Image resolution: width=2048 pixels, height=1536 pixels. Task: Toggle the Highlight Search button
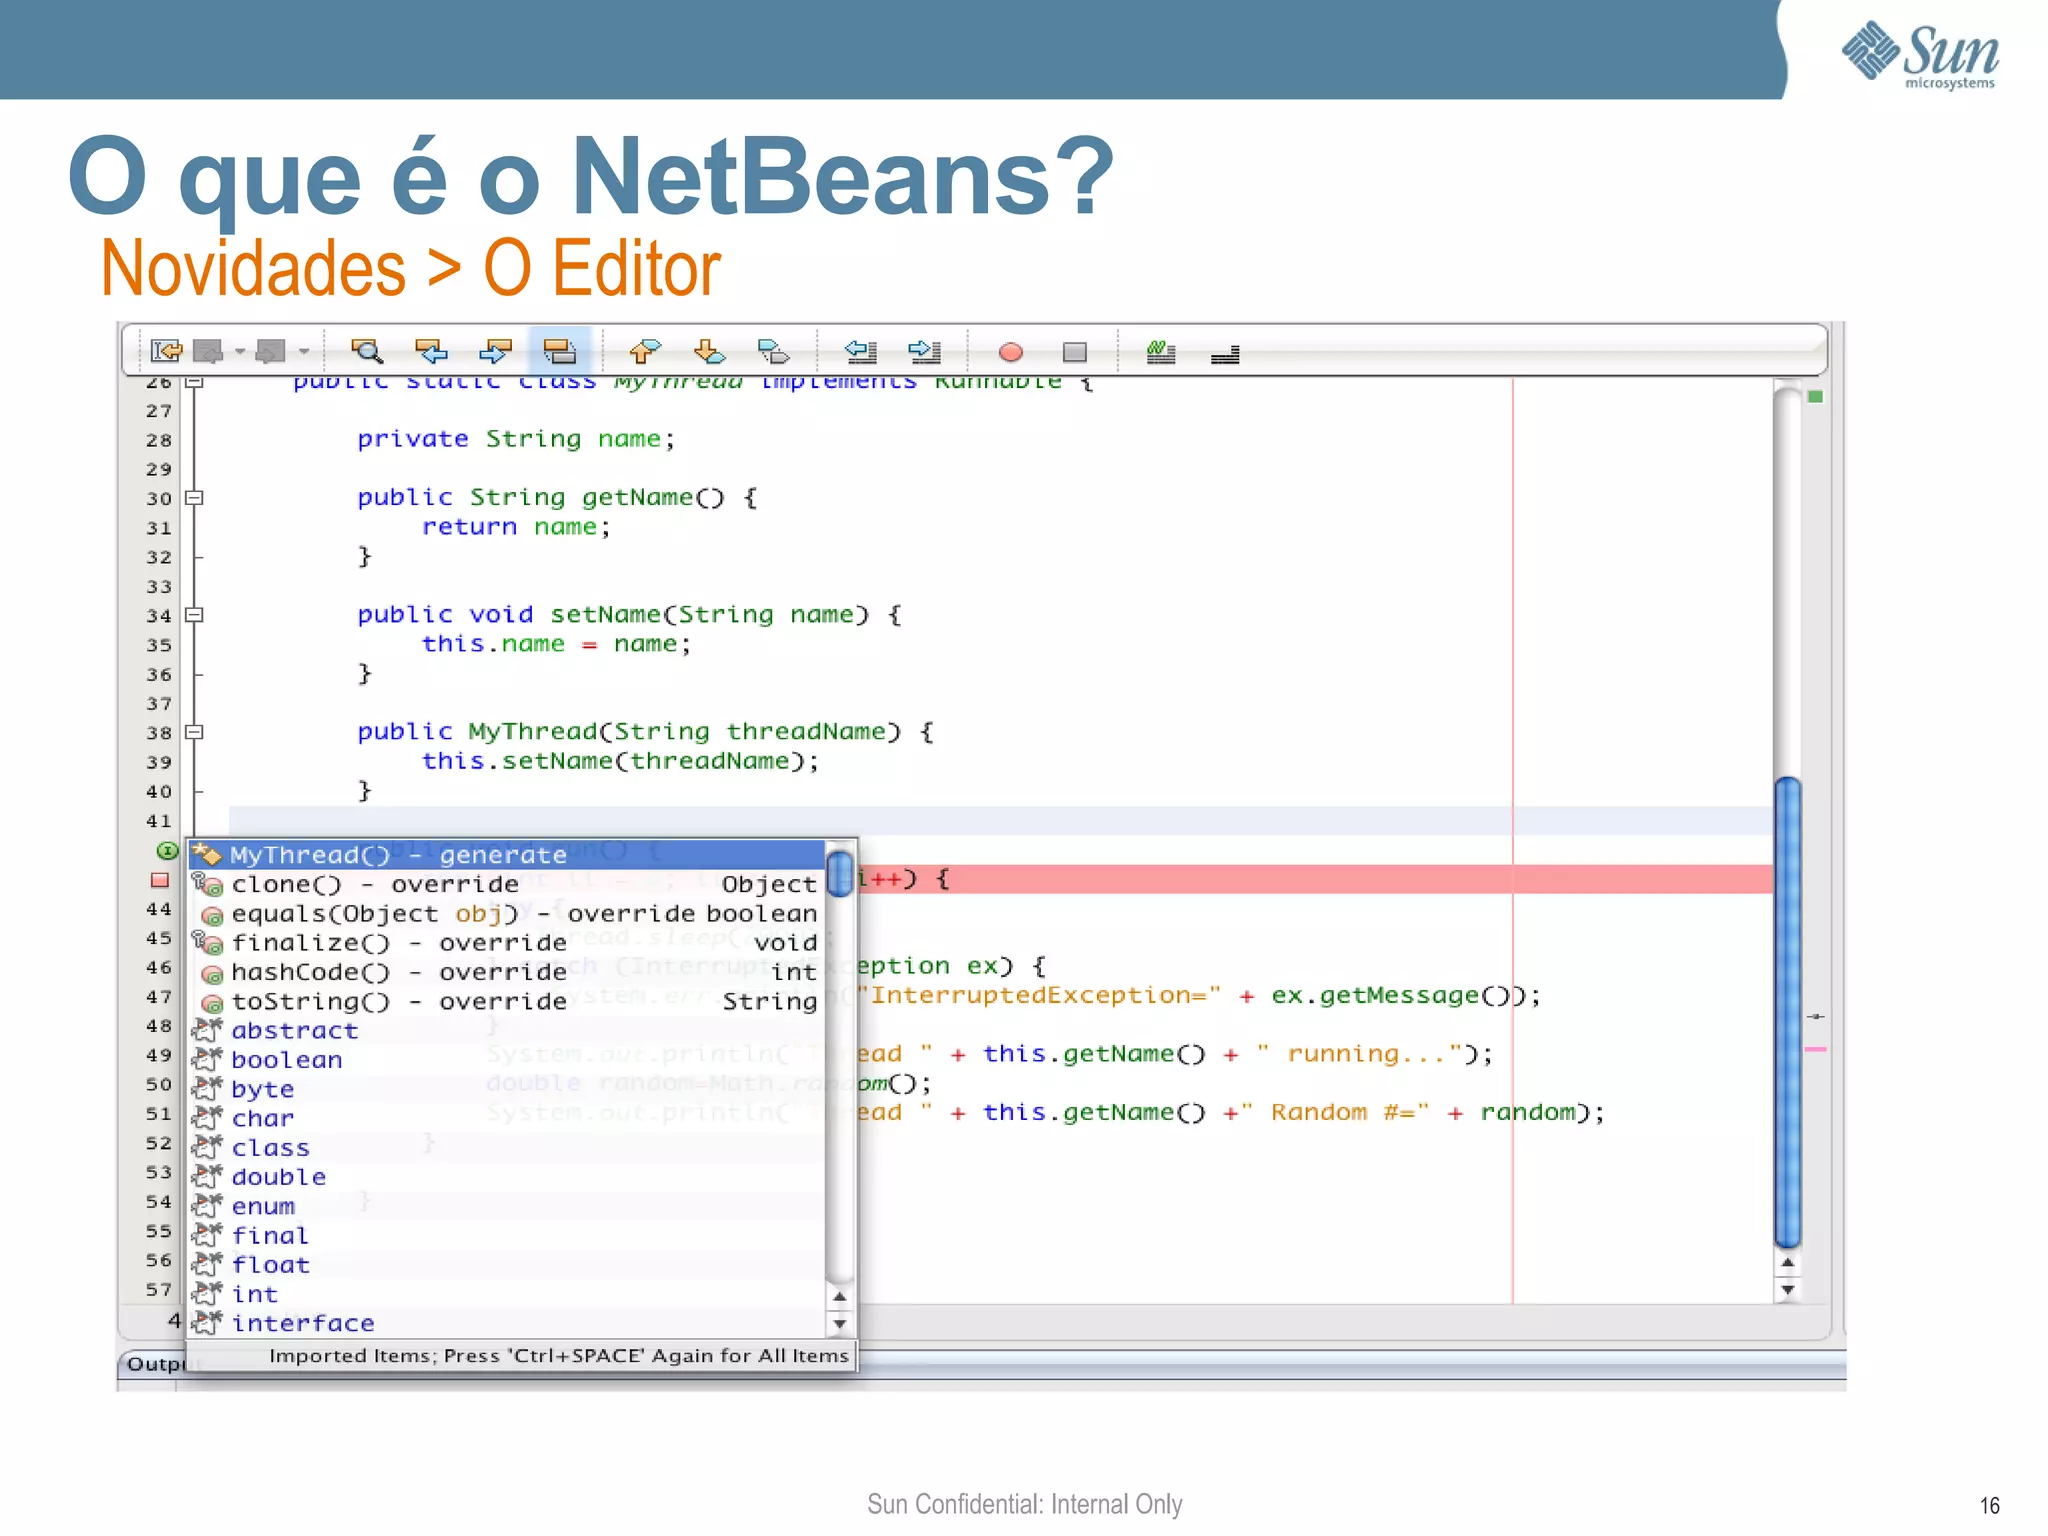point(559,351)
